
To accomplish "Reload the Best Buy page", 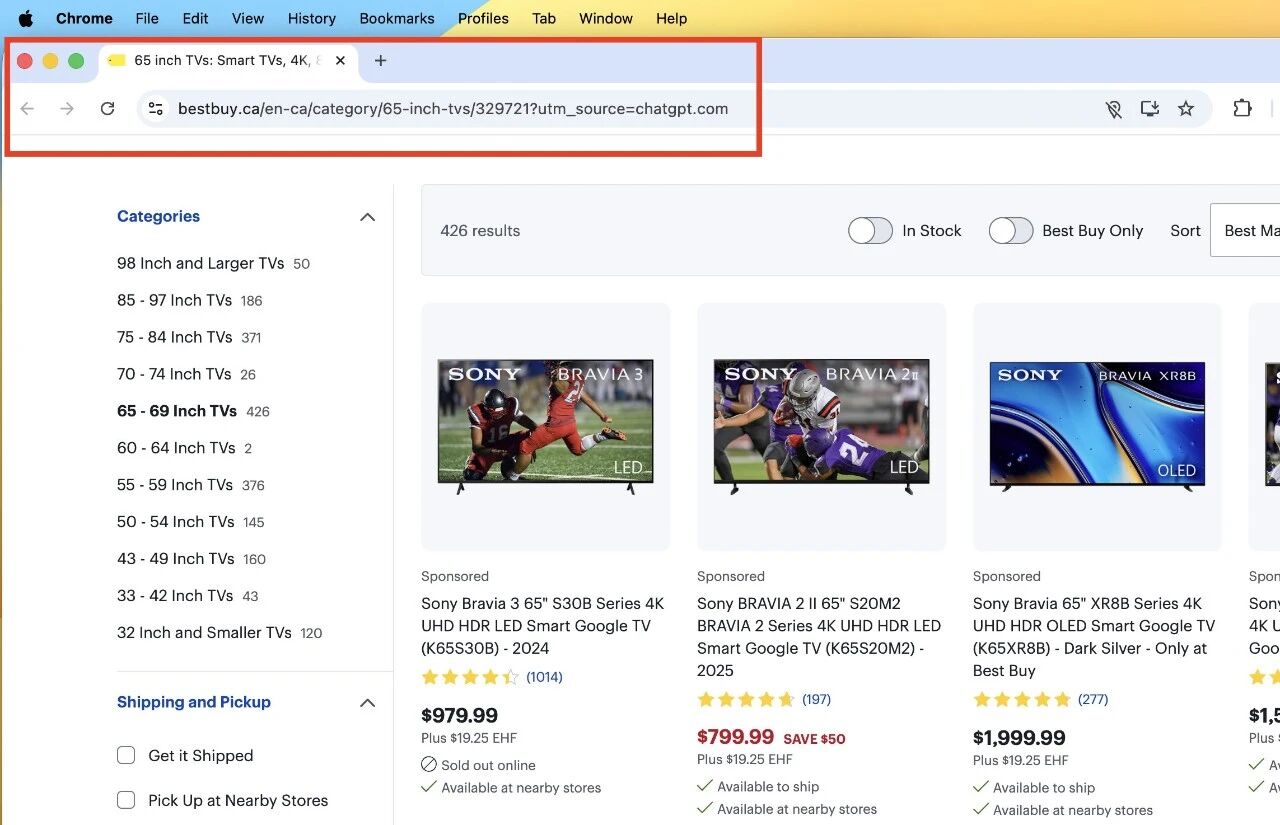I will pyautogui.click(x=108, y=109).
